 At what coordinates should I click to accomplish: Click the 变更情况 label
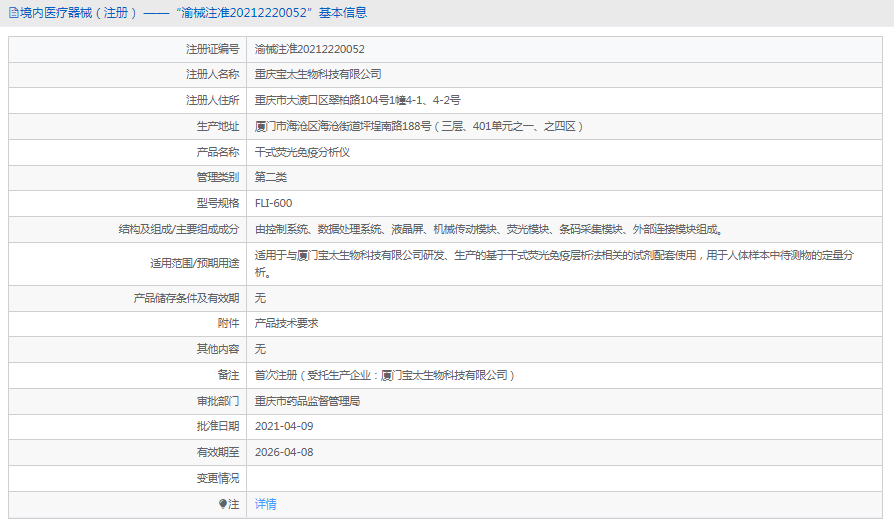click(x=218, y=479)
